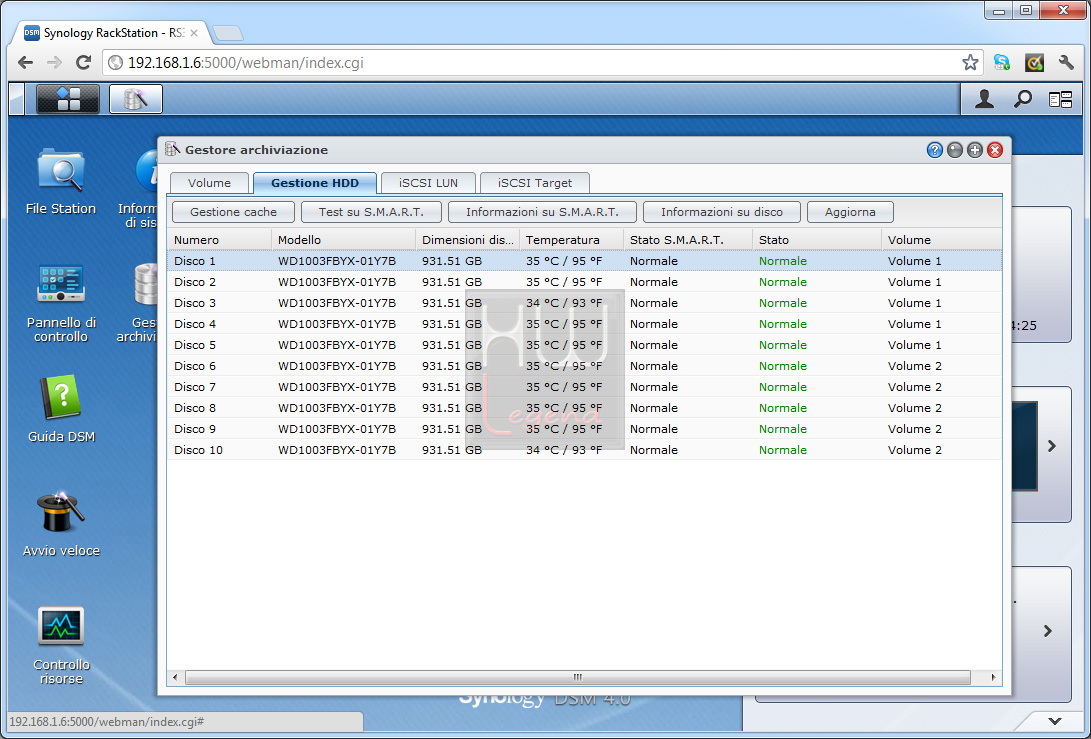Screen dimensions: 1091x739
Task: Select the Disco 8 row
Action: point(584,408)
